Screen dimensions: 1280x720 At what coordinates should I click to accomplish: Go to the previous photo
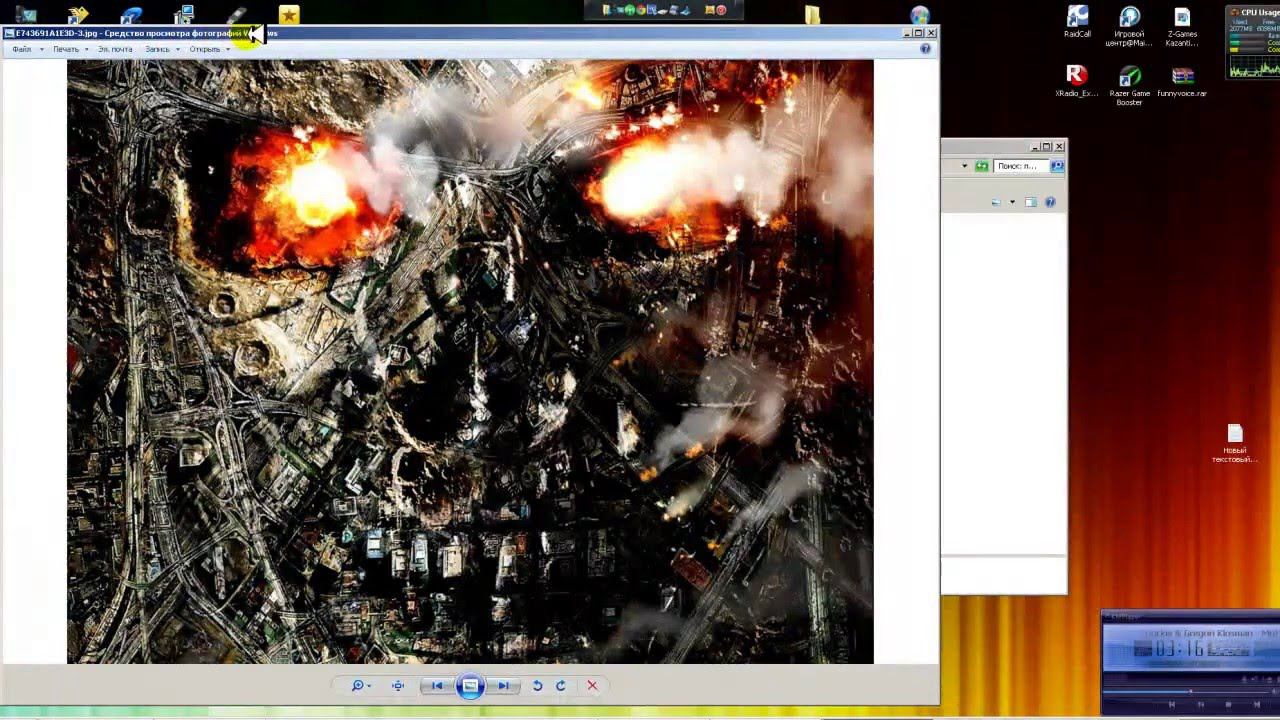tap(437, 685)
